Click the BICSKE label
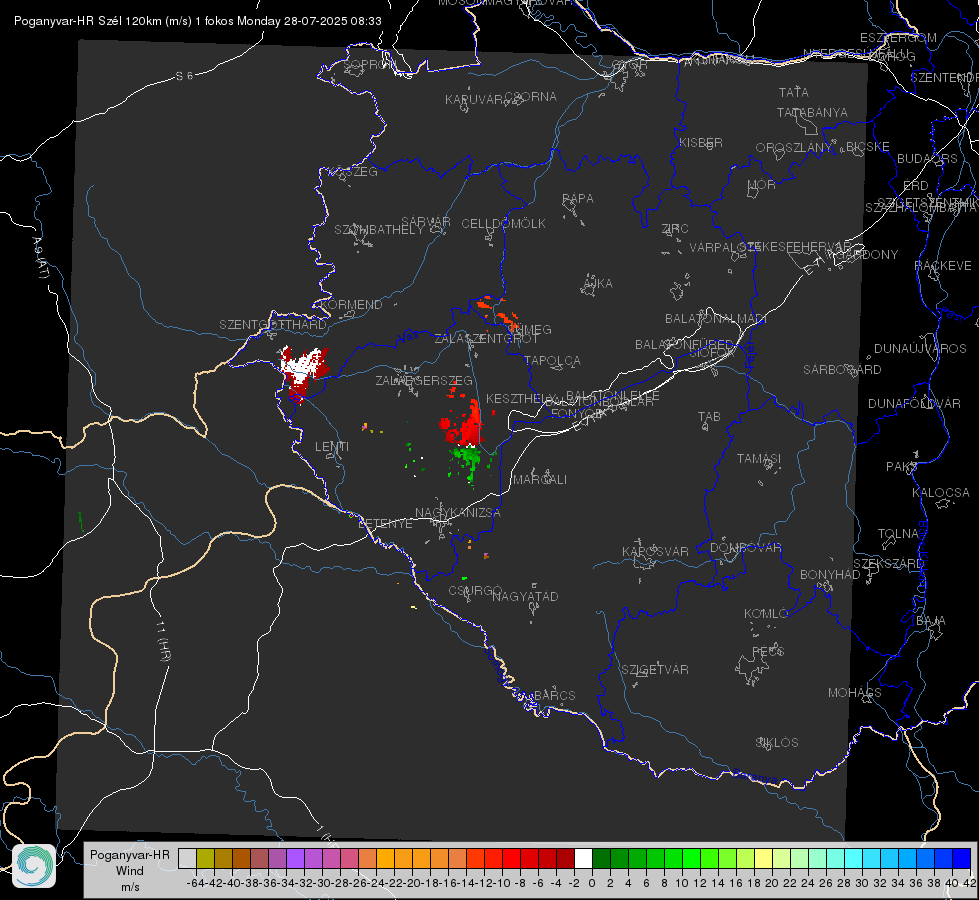This screenshot has height=900, width=979. click(868, 147)
